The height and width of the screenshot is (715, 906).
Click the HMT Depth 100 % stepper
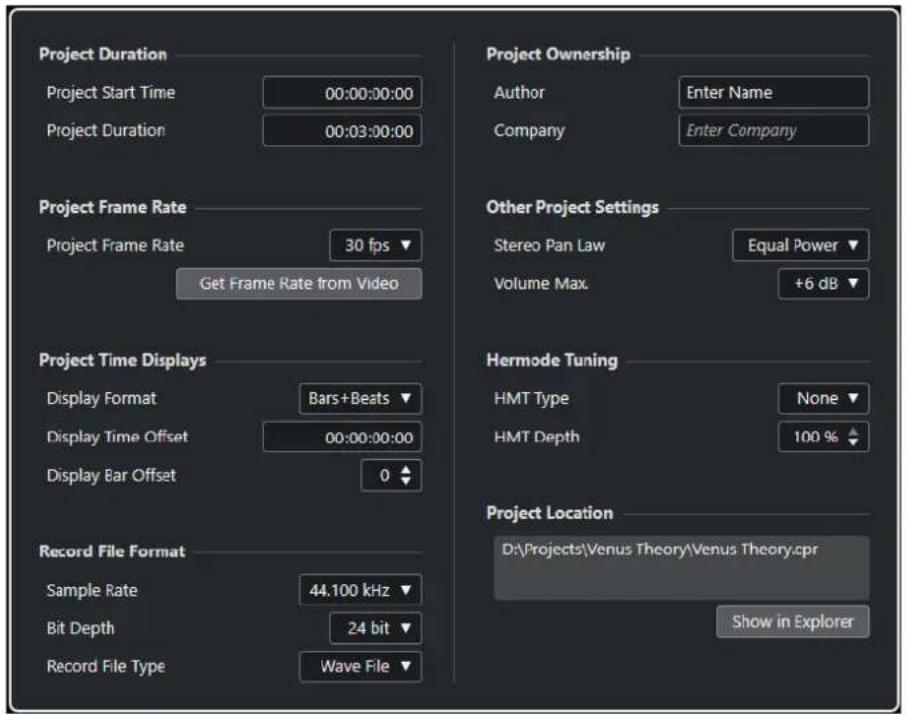[823, 437]
